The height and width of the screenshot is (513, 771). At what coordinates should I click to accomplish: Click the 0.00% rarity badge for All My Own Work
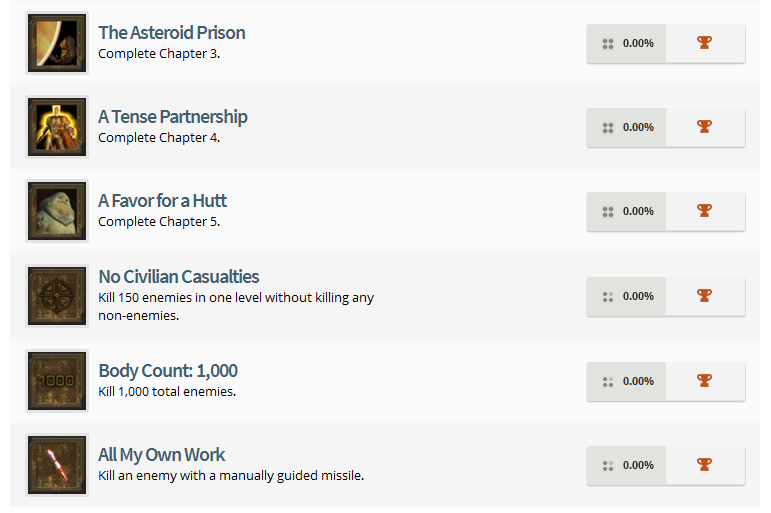click(627, 465)
